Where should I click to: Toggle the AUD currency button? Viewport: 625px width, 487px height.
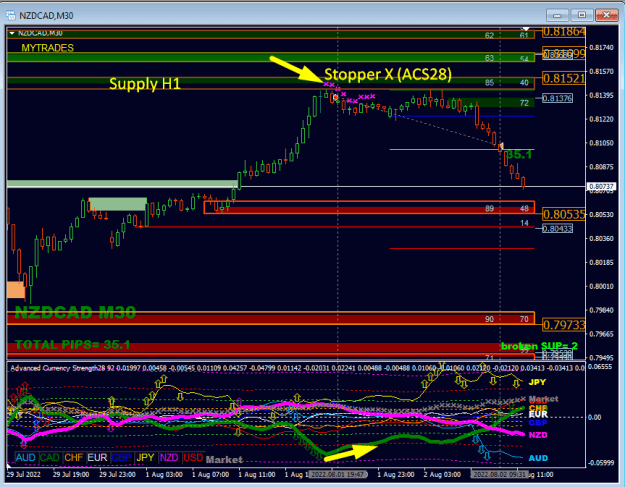[26, 458]
